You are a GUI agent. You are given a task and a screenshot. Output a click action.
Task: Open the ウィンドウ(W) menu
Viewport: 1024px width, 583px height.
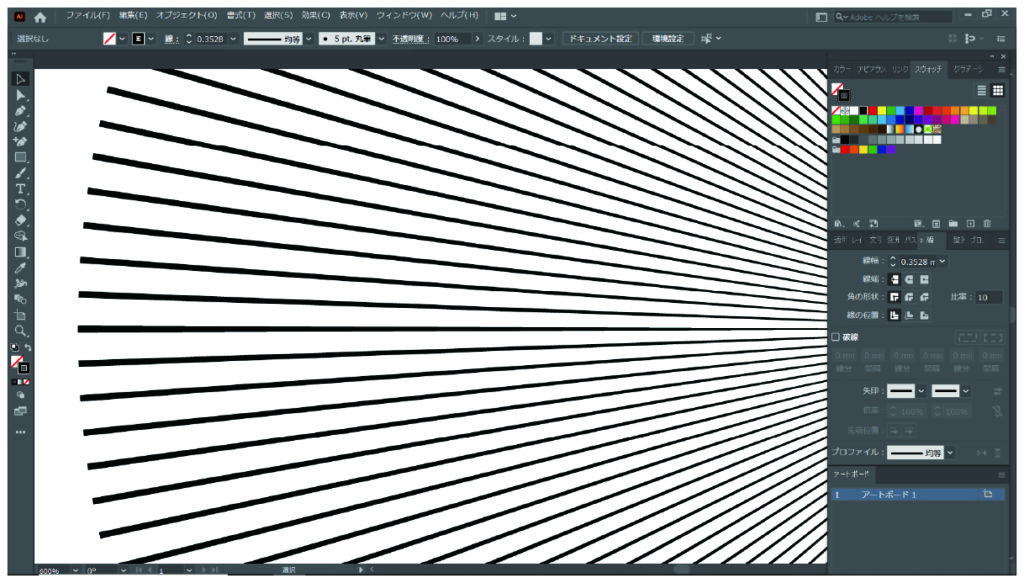point(404,15)
